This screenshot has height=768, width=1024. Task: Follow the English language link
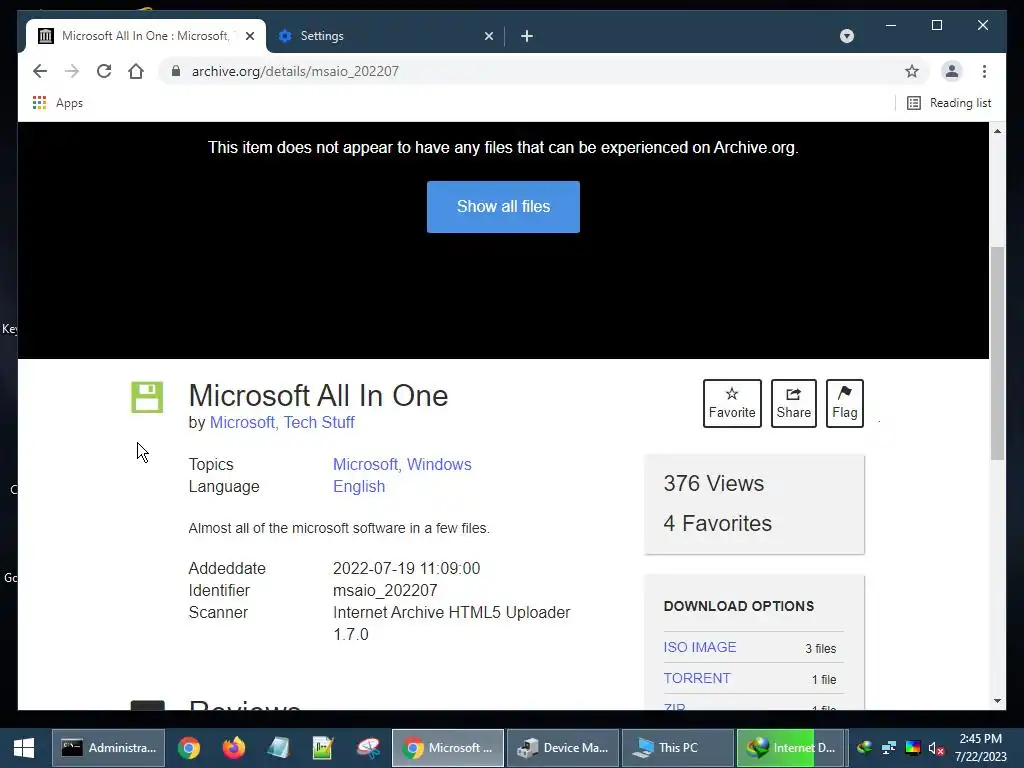[359, 487]
